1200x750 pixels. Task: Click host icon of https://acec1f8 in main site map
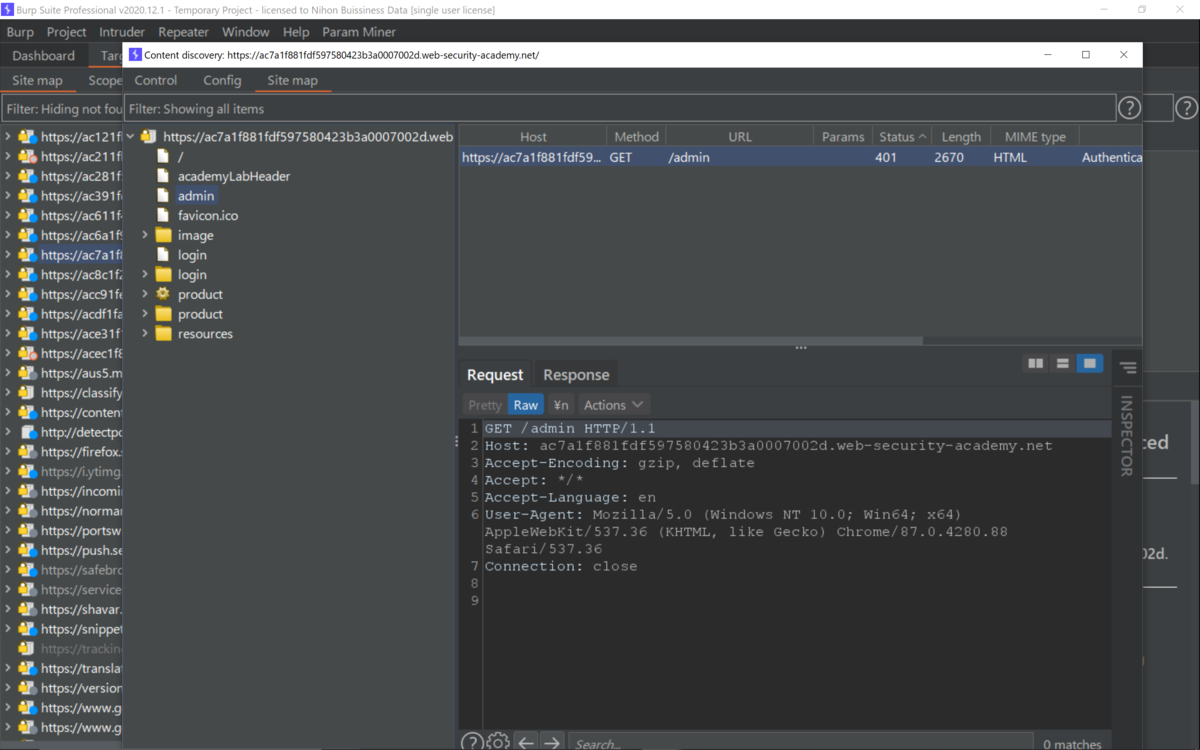coord(28,353)
